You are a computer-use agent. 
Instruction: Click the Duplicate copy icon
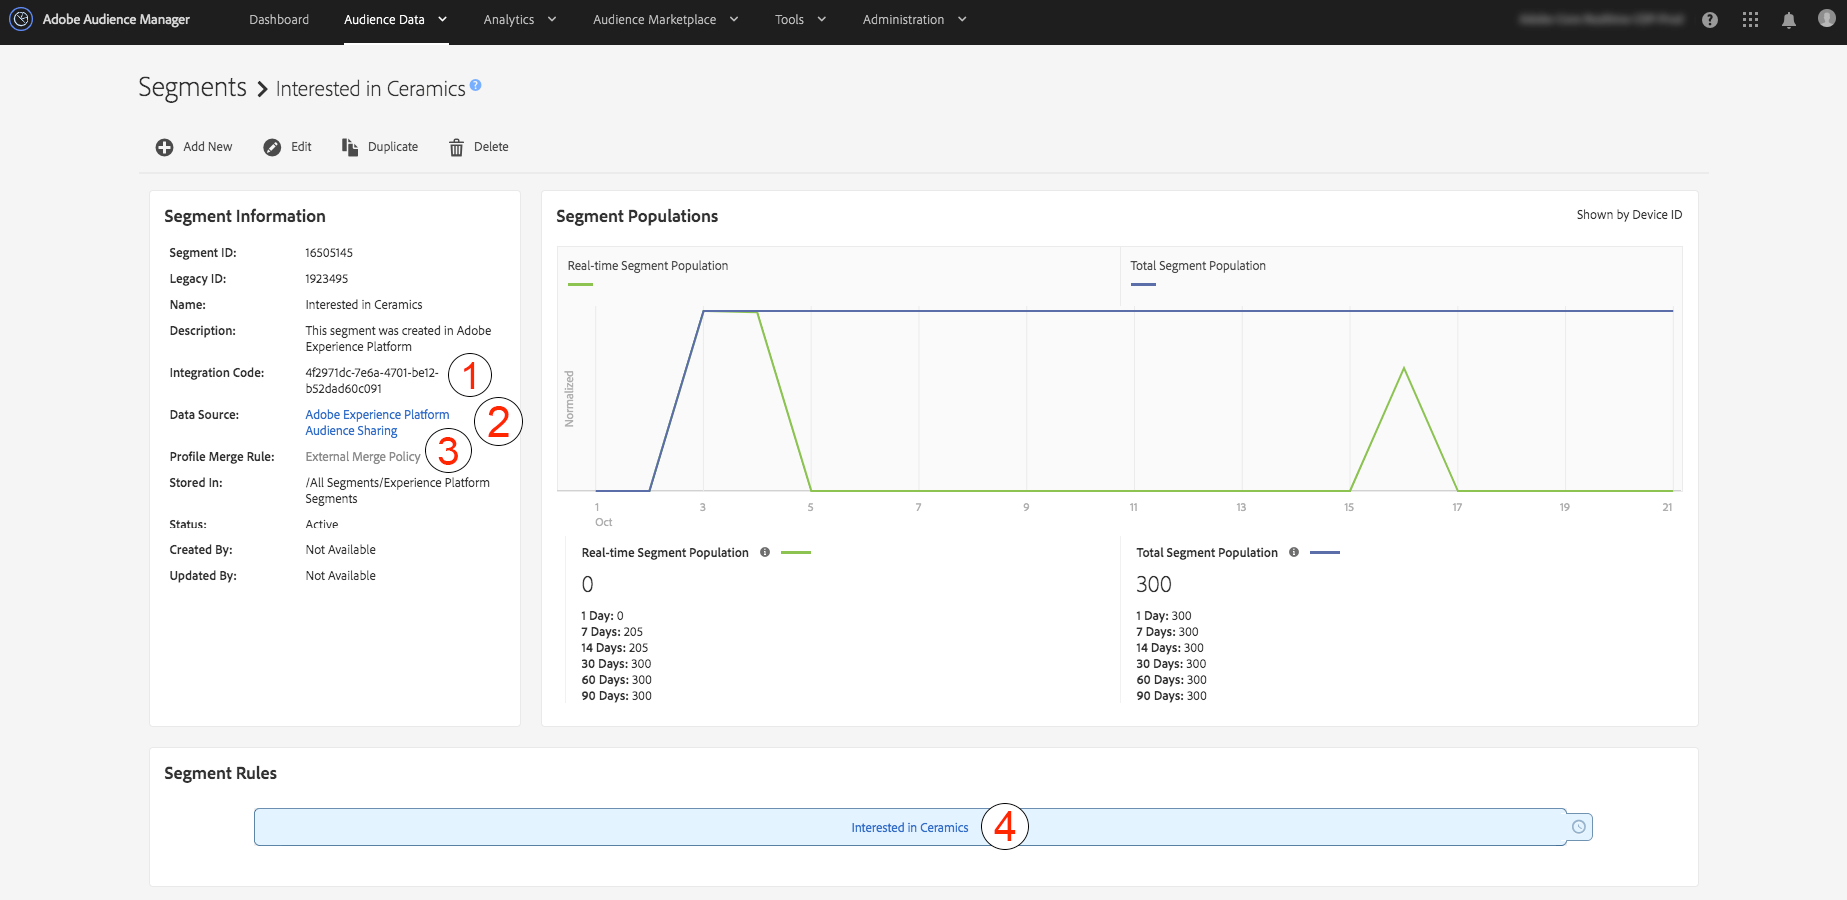point(350,147)
